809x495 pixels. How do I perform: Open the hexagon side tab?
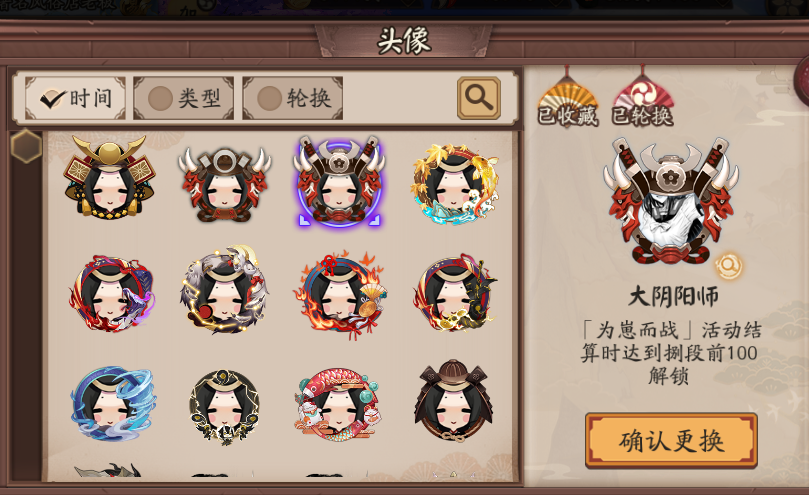26,146
